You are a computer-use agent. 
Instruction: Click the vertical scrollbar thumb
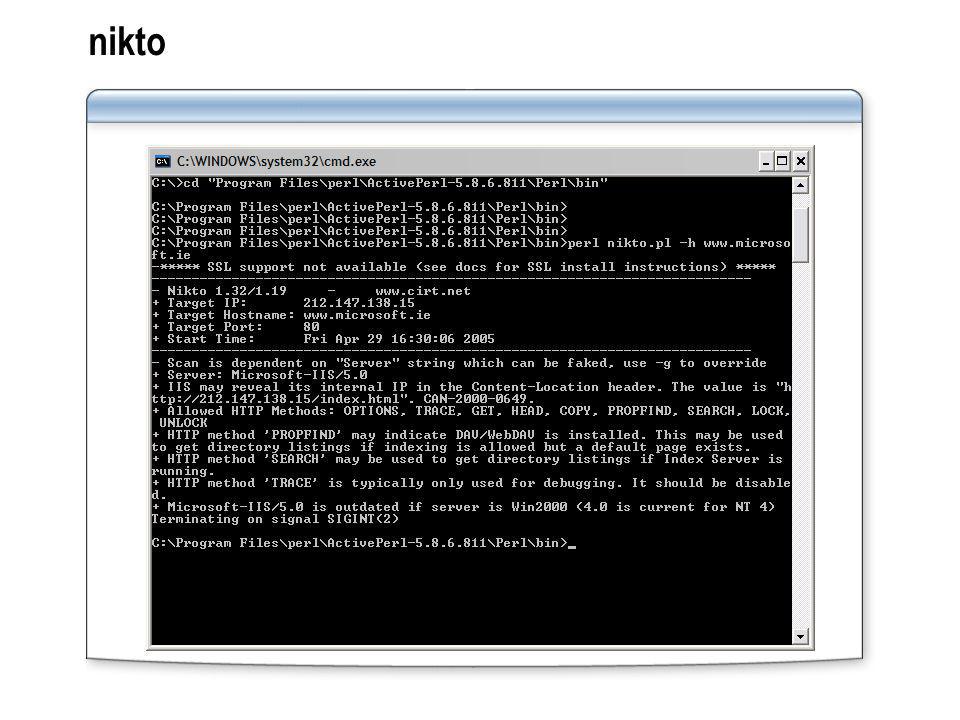pyautogui.click(x=800, y=234)
